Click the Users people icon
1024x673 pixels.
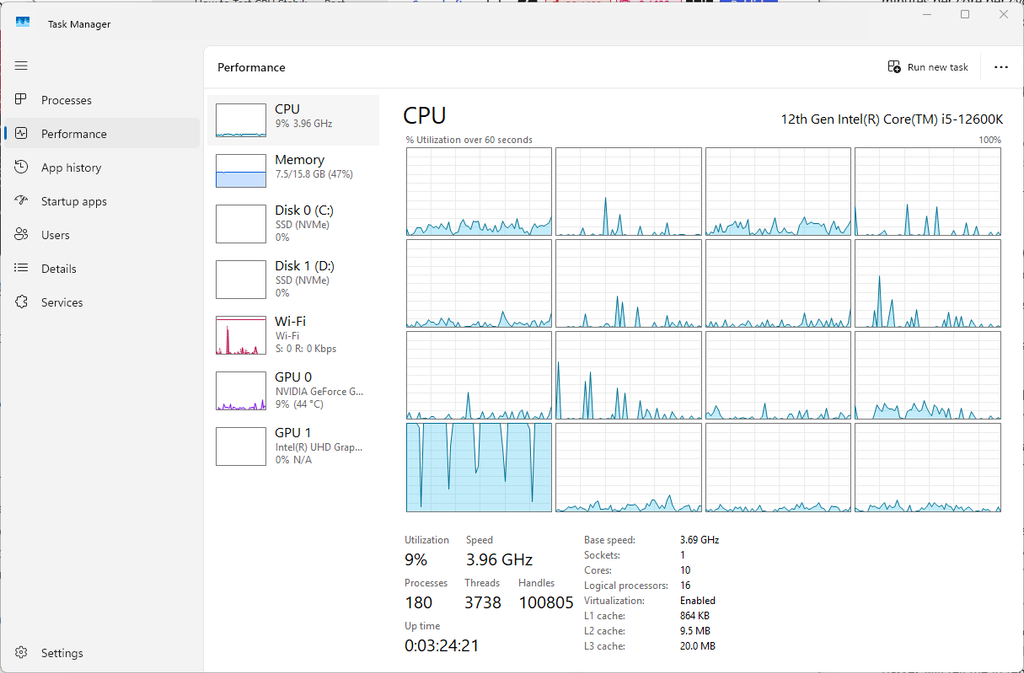point(21,234)
